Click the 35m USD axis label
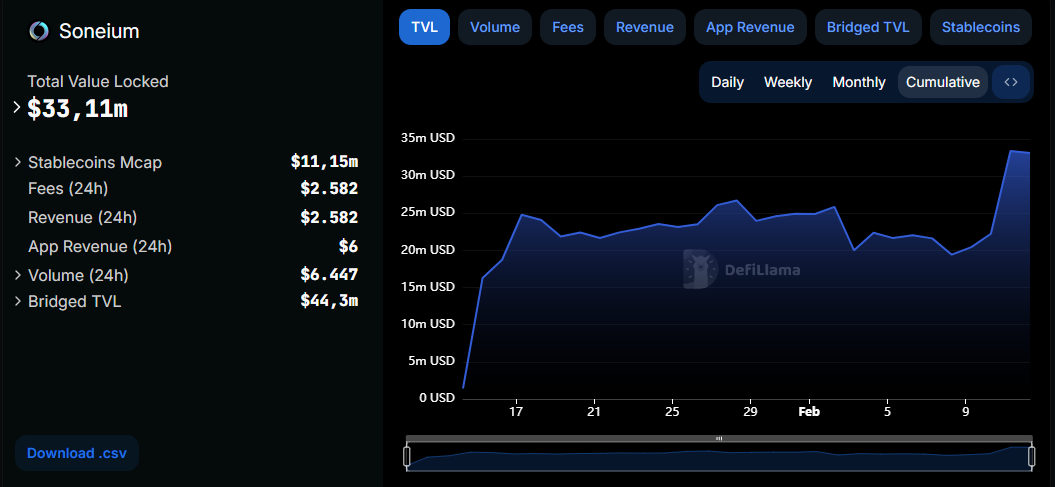The height and width of the screenshot is (487, 1055). pos(427,138)
